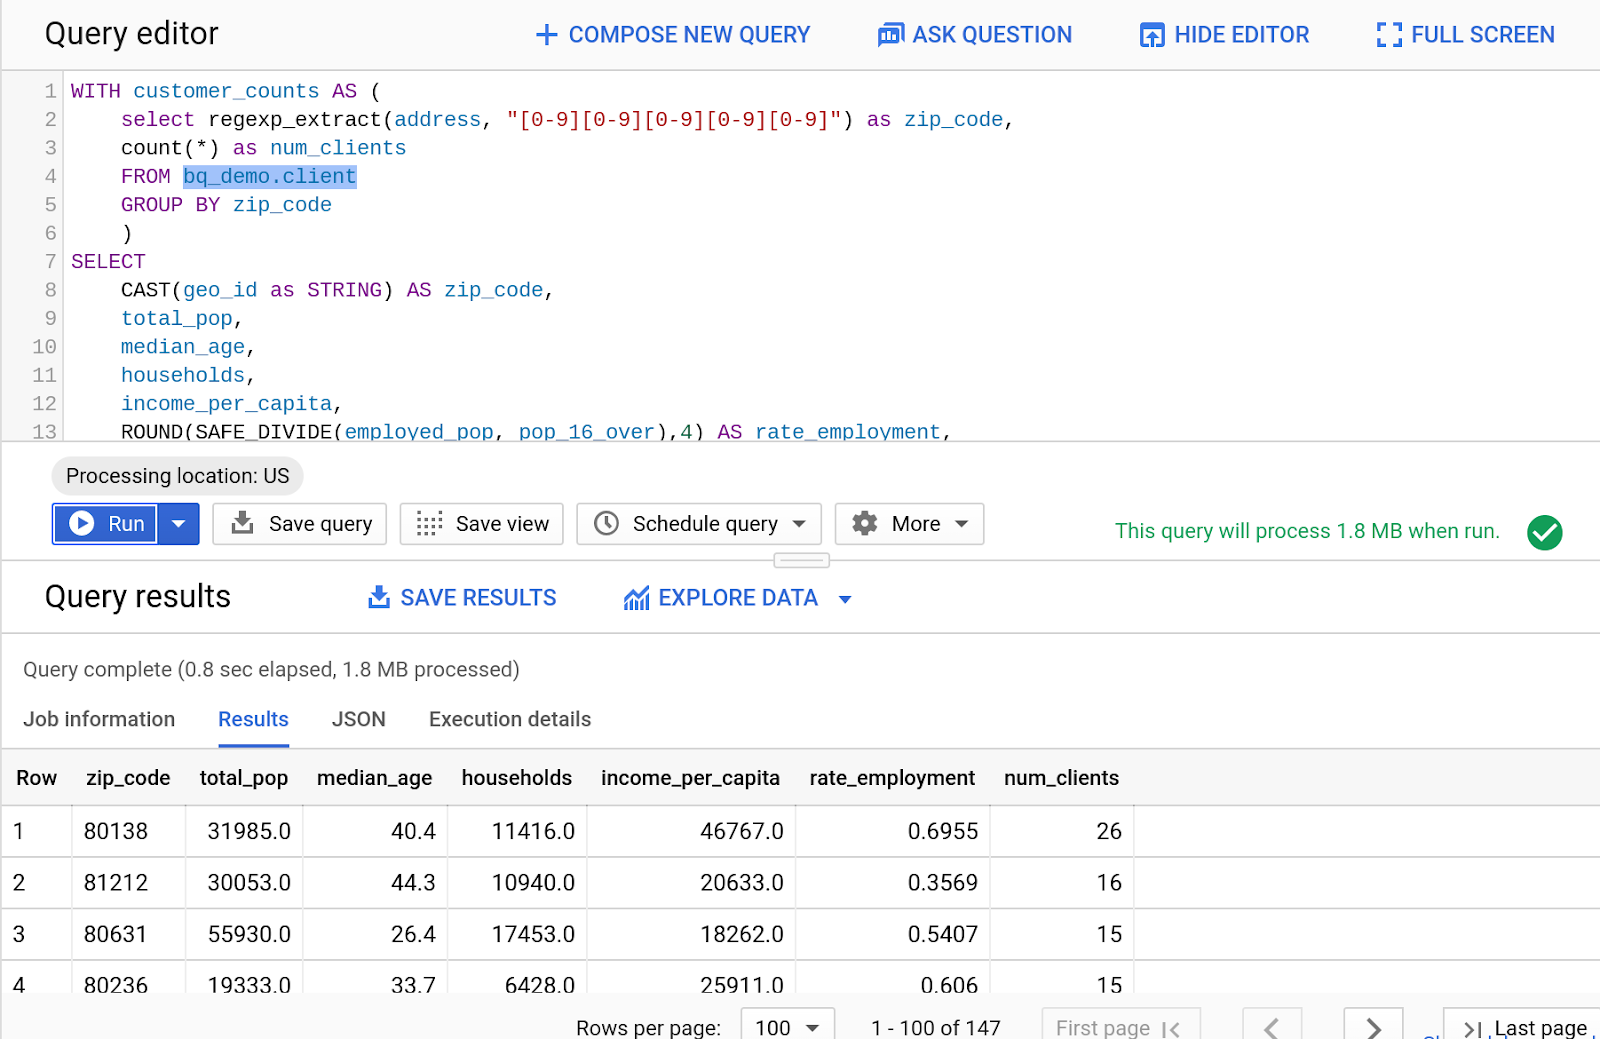Switch to the Job information tab

tap(99, 719)
